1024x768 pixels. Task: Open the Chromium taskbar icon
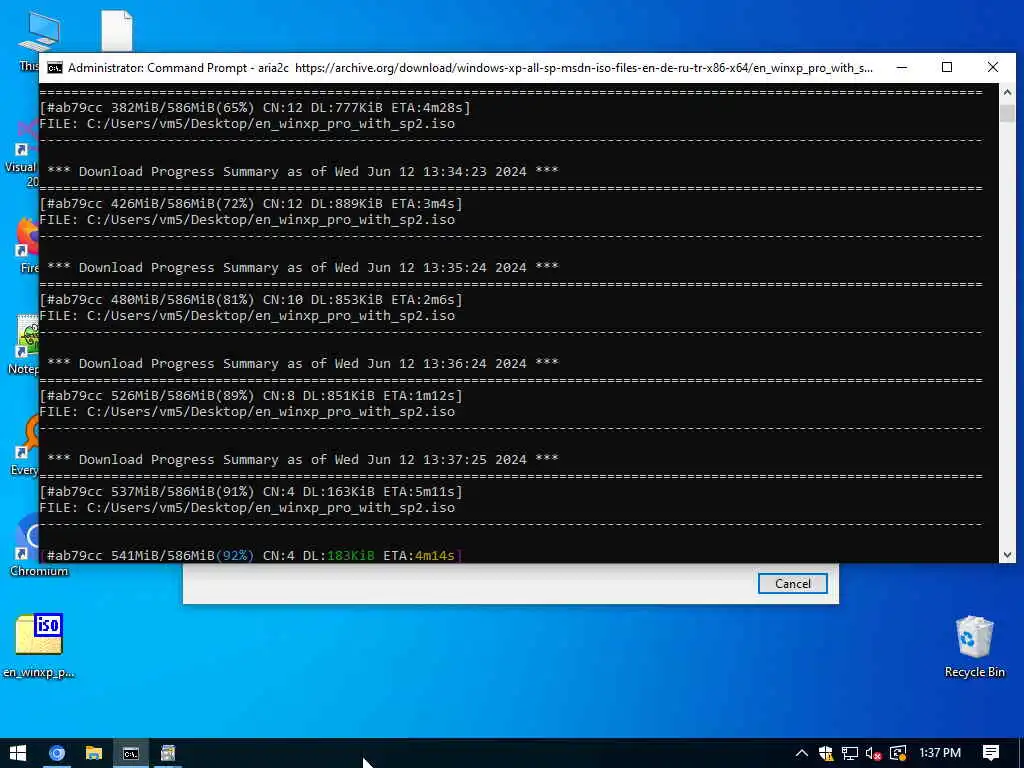[57, 753]
